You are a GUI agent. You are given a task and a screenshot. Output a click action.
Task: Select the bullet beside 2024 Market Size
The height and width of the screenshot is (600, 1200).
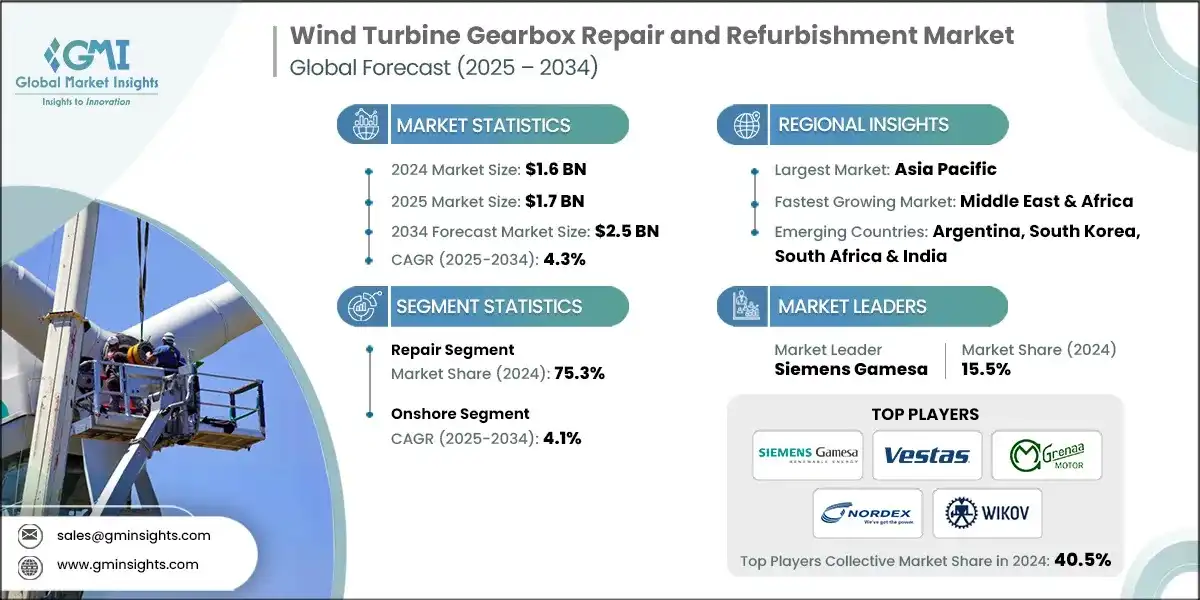pos(368,170)
